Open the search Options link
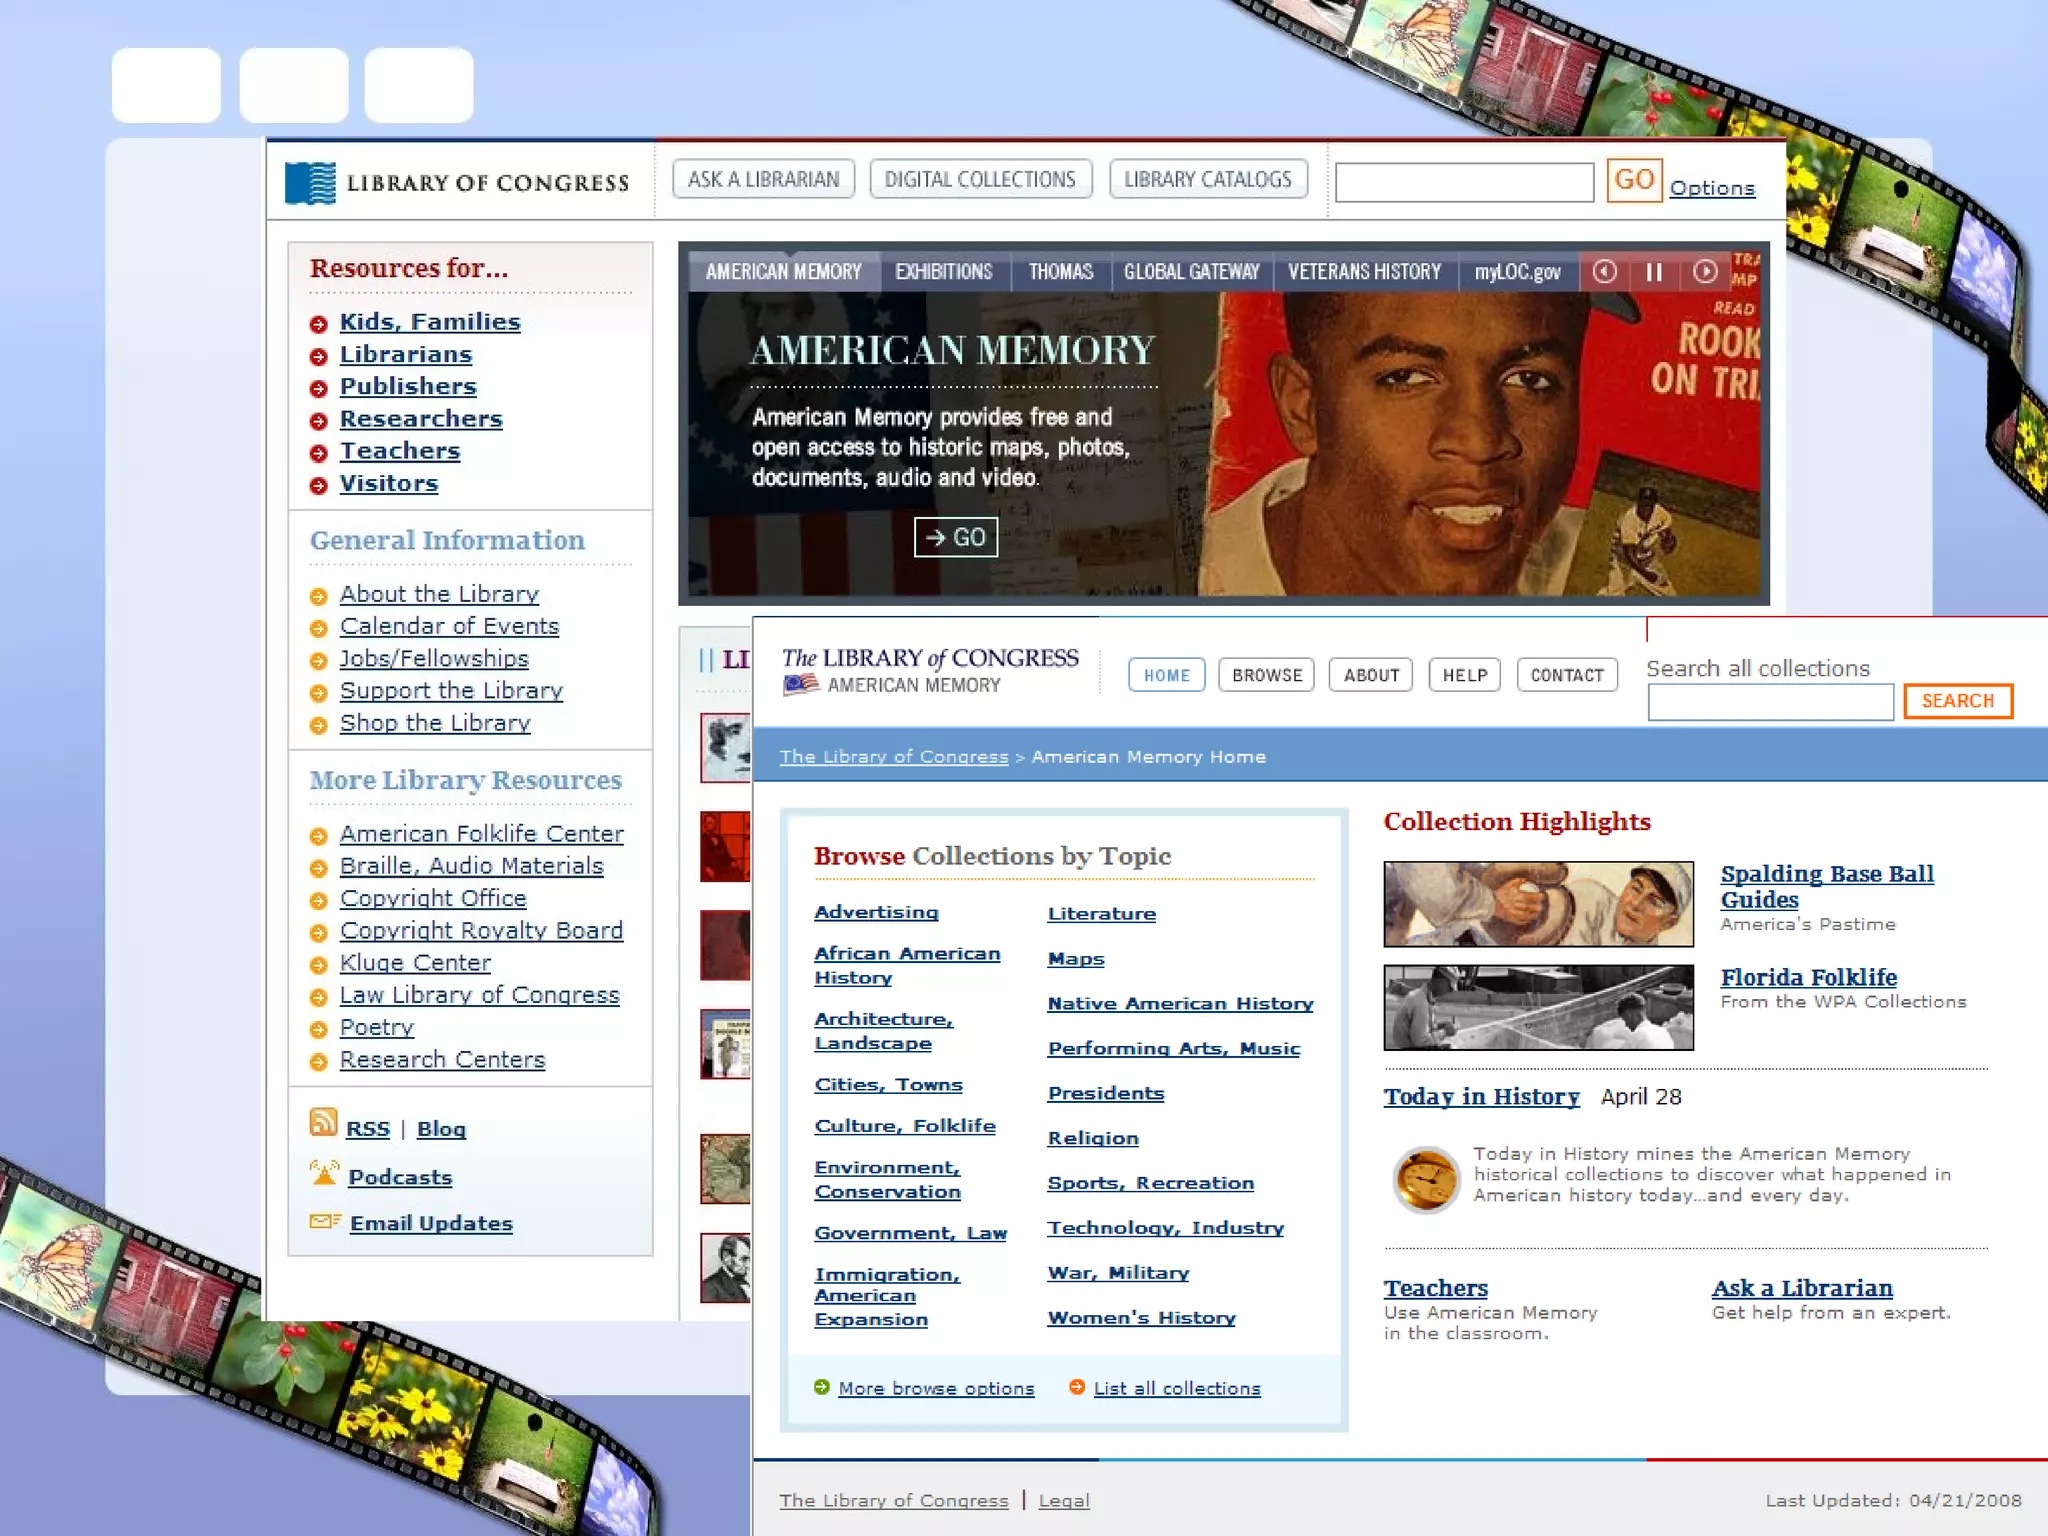Viewport: 2048px width, 1536px height. tap(1712, 188)
